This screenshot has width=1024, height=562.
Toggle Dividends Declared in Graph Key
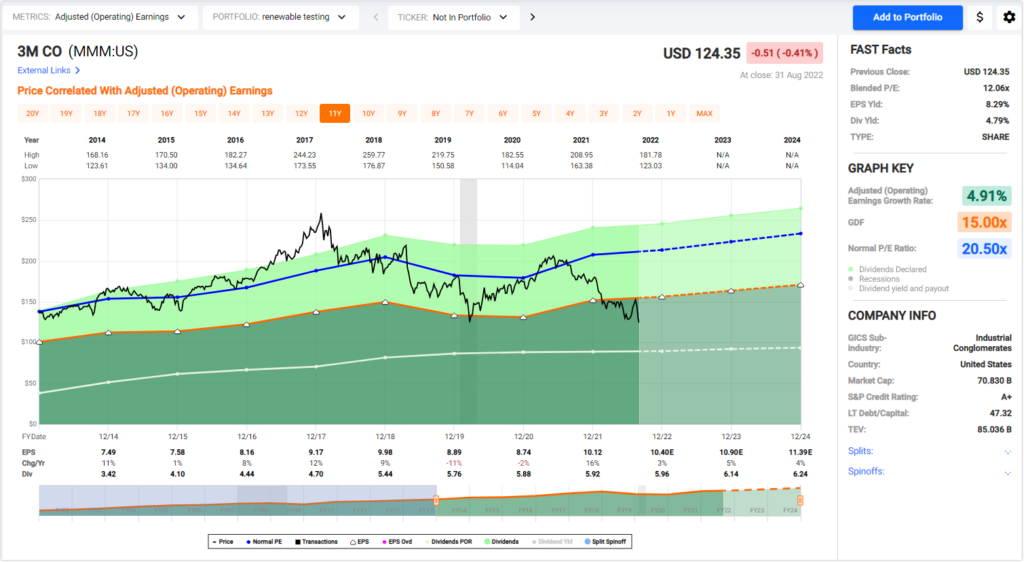coord(887,270)
